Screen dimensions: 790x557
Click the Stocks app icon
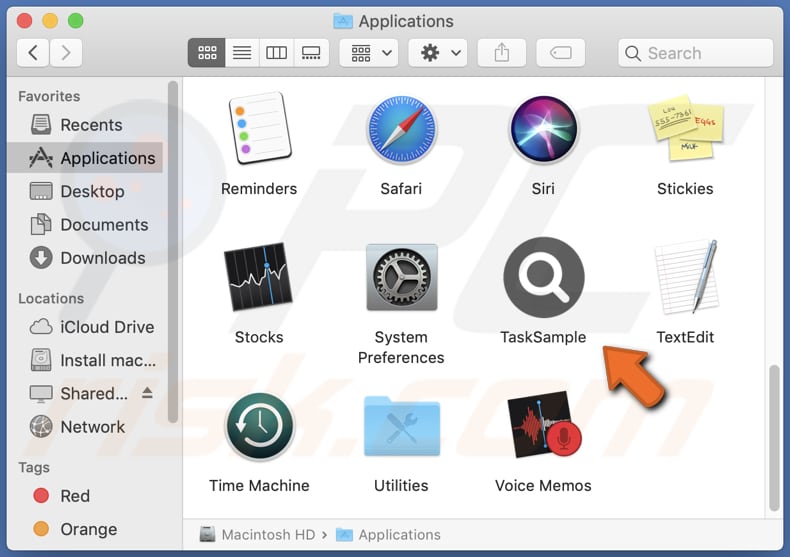pyautogui.click(x=258, y=276)
